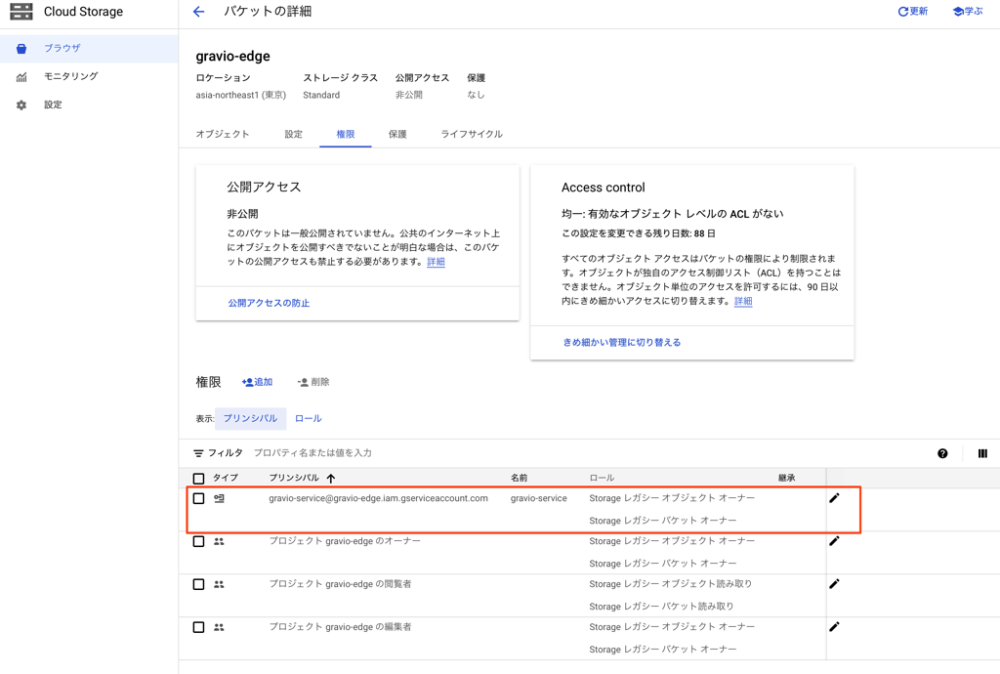Click asia-northeast1 (東京) location value

coord(240,95)
